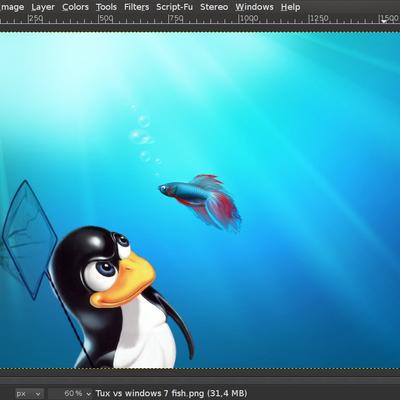Open the Colors menu

75,7
